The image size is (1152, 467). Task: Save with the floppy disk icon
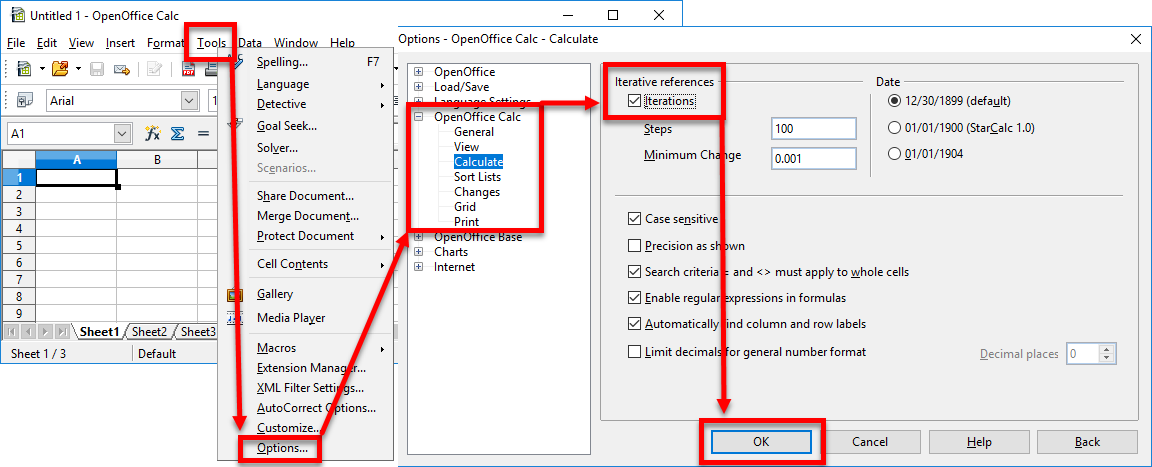pos(97,69)
